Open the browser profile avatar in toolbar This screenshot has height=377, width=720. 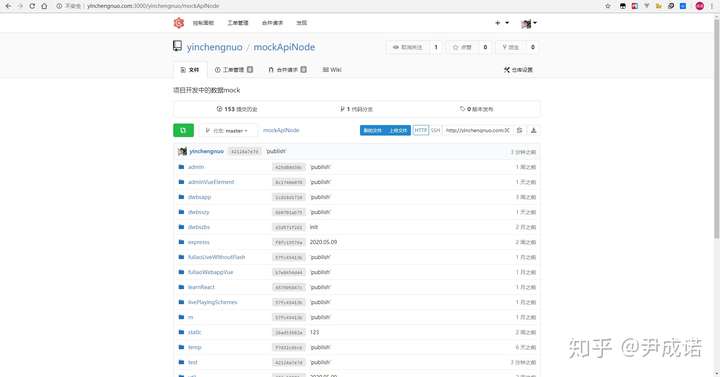699,6
